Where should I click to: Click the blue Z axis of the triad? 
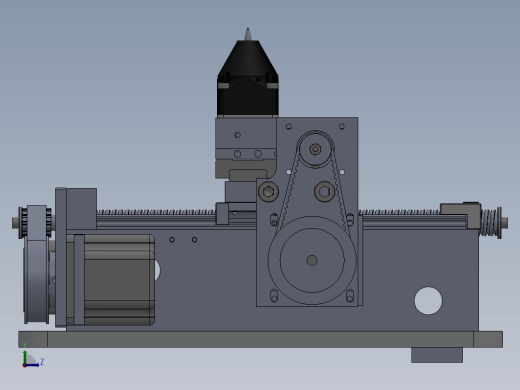32,365
